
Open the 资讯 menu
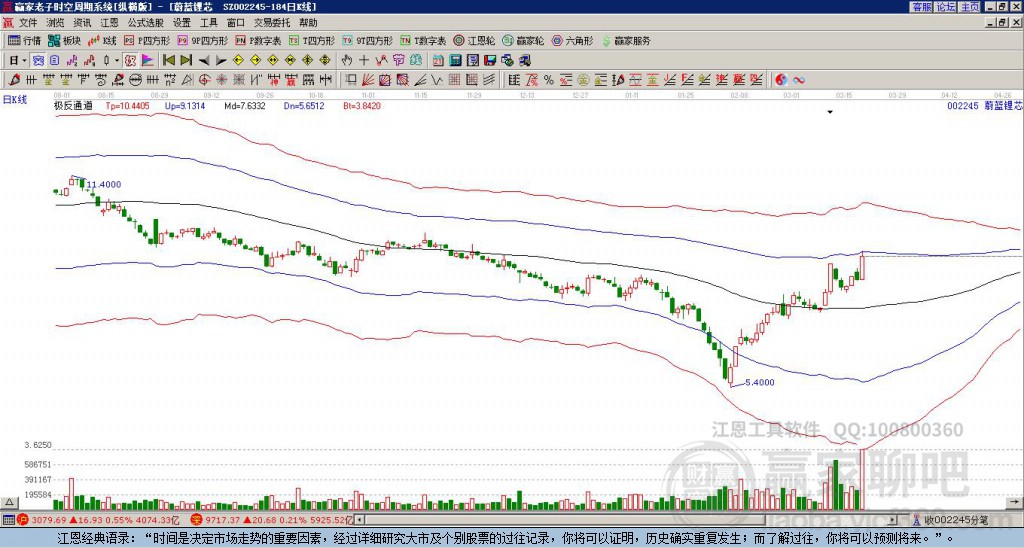82,23
